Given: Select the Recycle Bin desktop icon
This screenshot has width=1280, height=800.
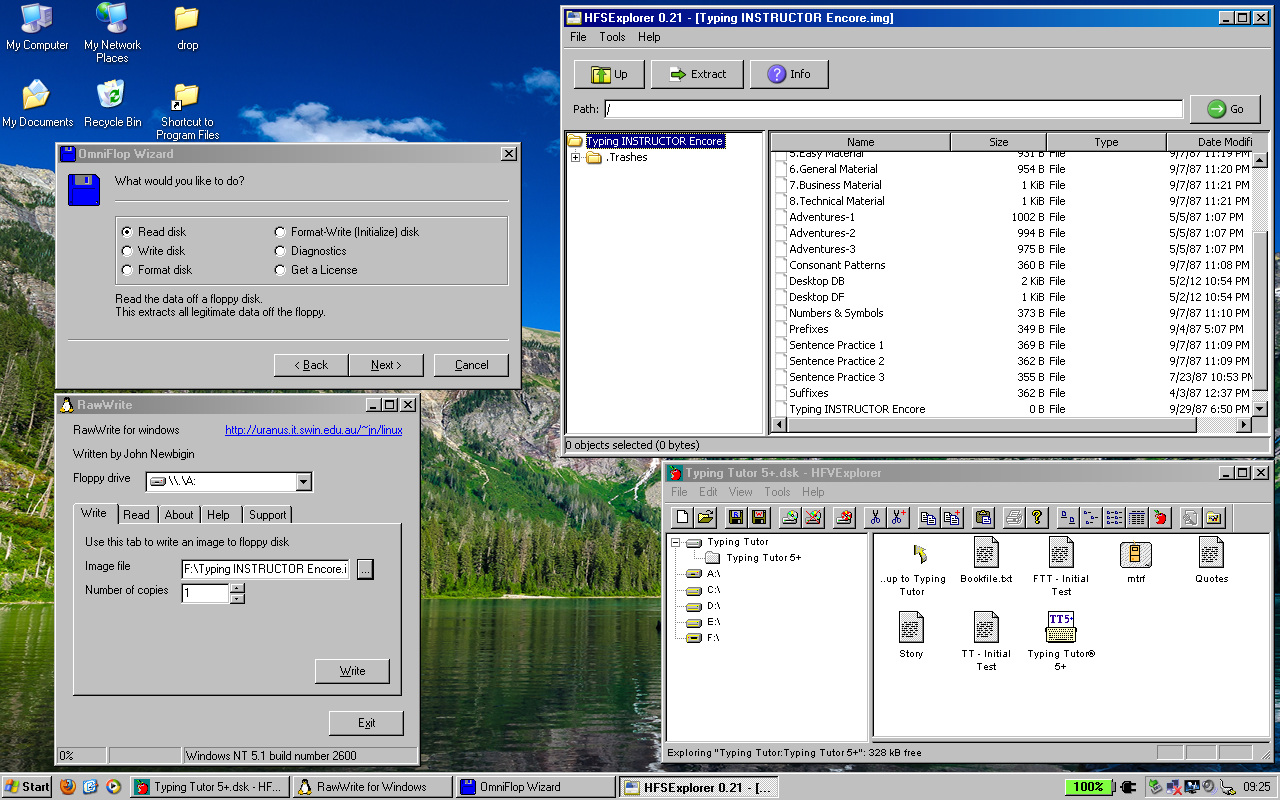Looking at the screenshot, I should 112,104.
